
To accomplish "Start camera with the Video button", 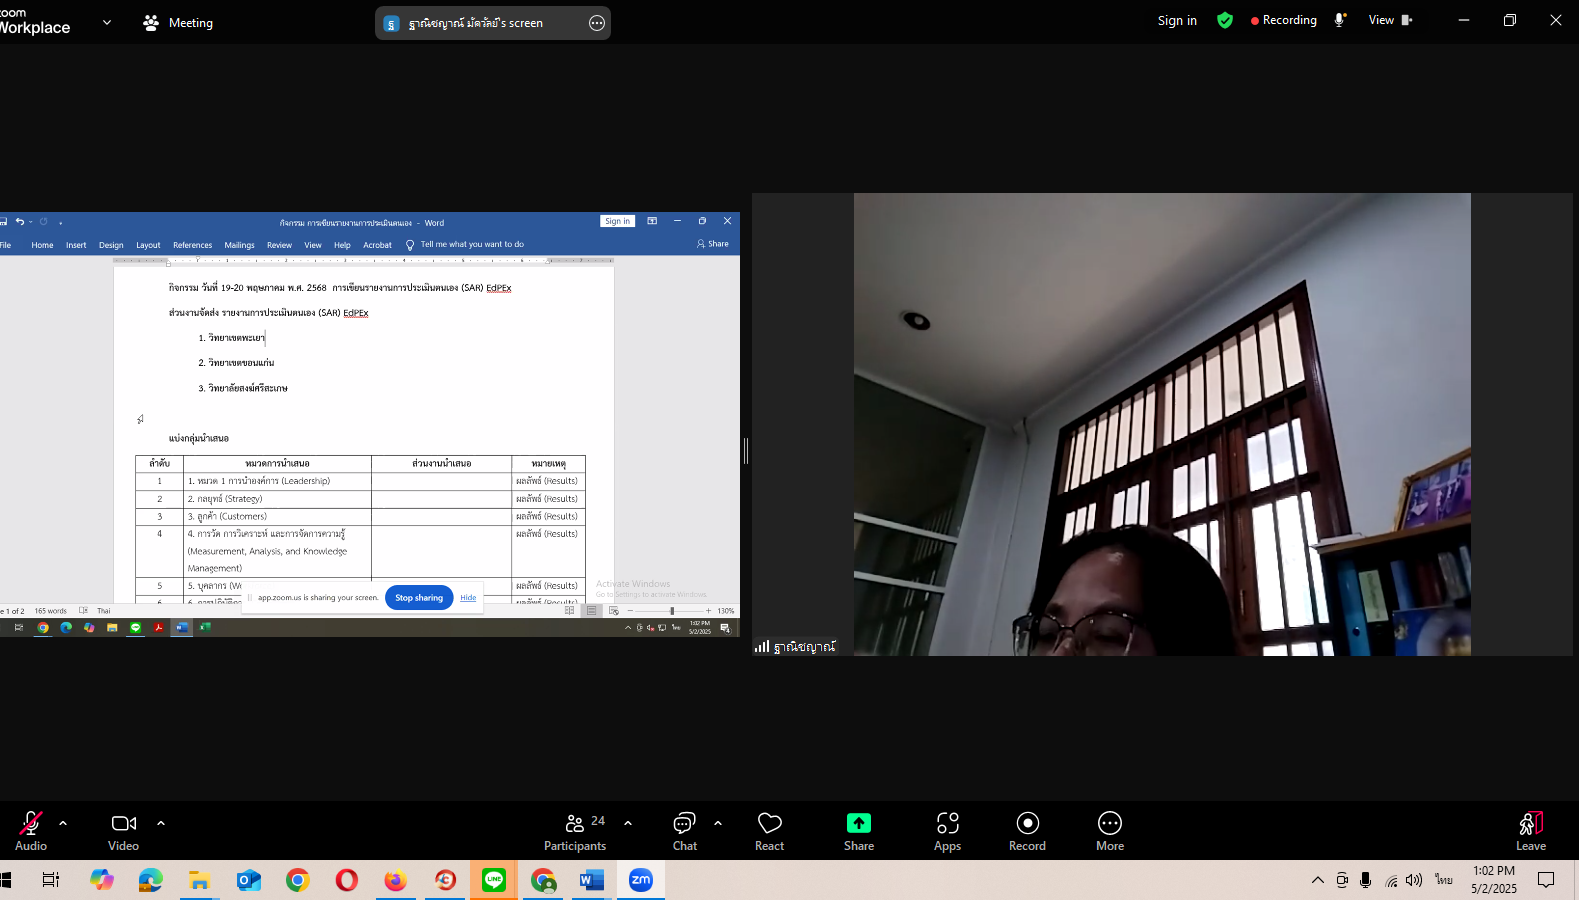I will (x=124, y=831).
